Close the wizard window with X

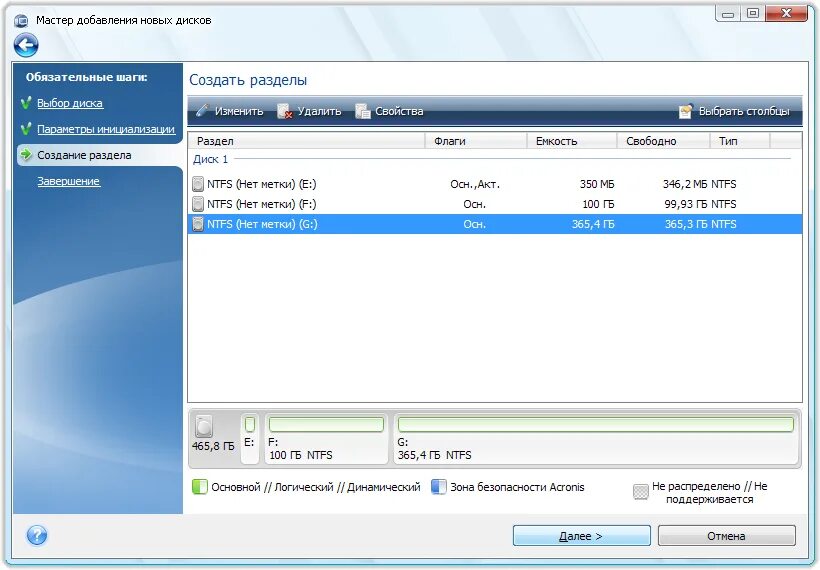(786, 14)
